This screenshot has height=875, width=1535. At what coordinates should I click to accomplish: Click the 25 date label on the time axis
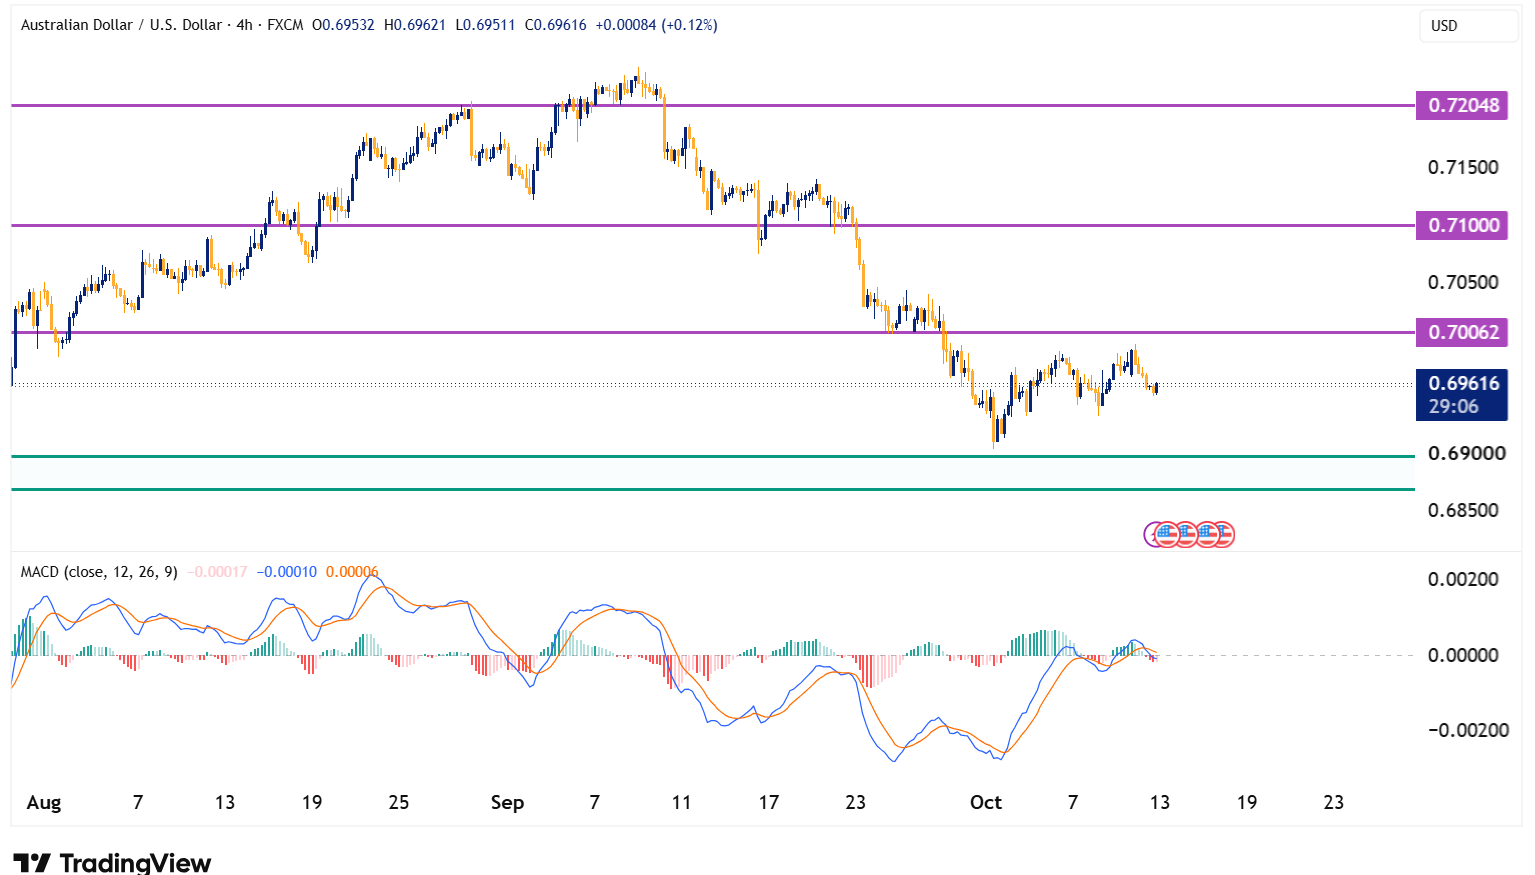[x=398, y=802]
